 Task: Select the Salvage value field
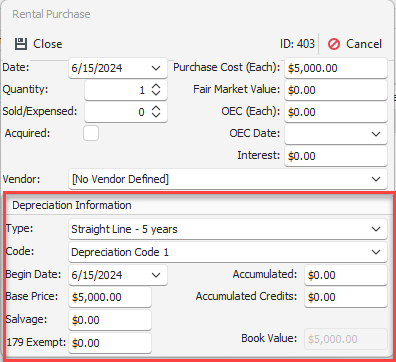pyautogui.click(x=110, y=320)
